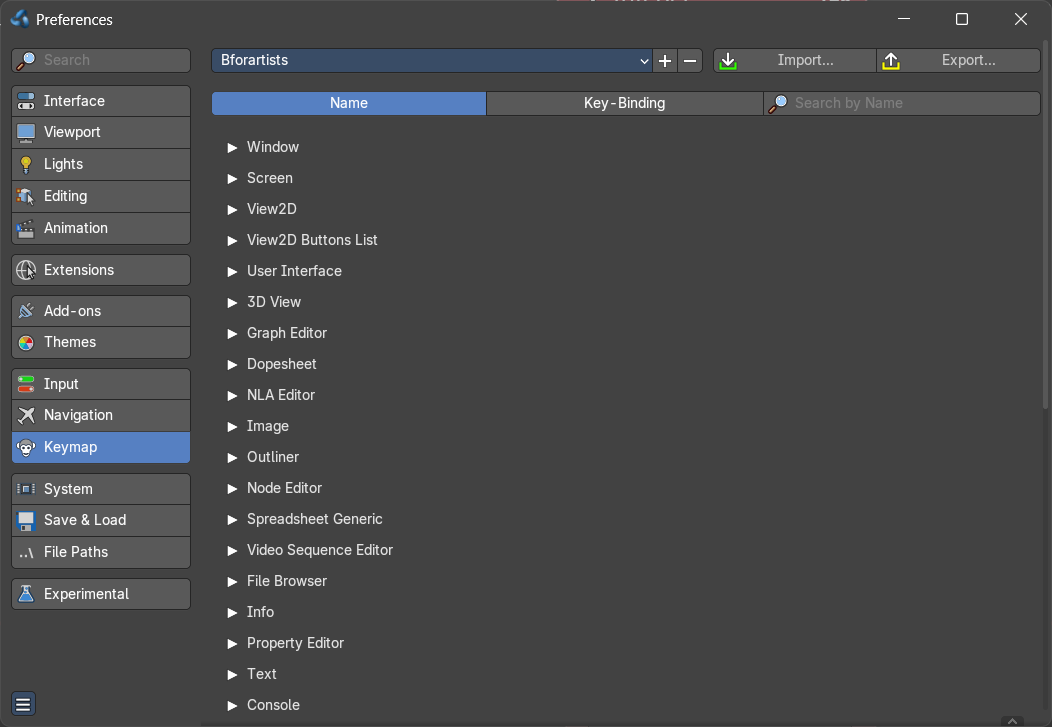The height and width of the screenshot is (727, 1052).
Task: Expand the Spreadsheet Generic keymap category
Action: coord(232,520)
